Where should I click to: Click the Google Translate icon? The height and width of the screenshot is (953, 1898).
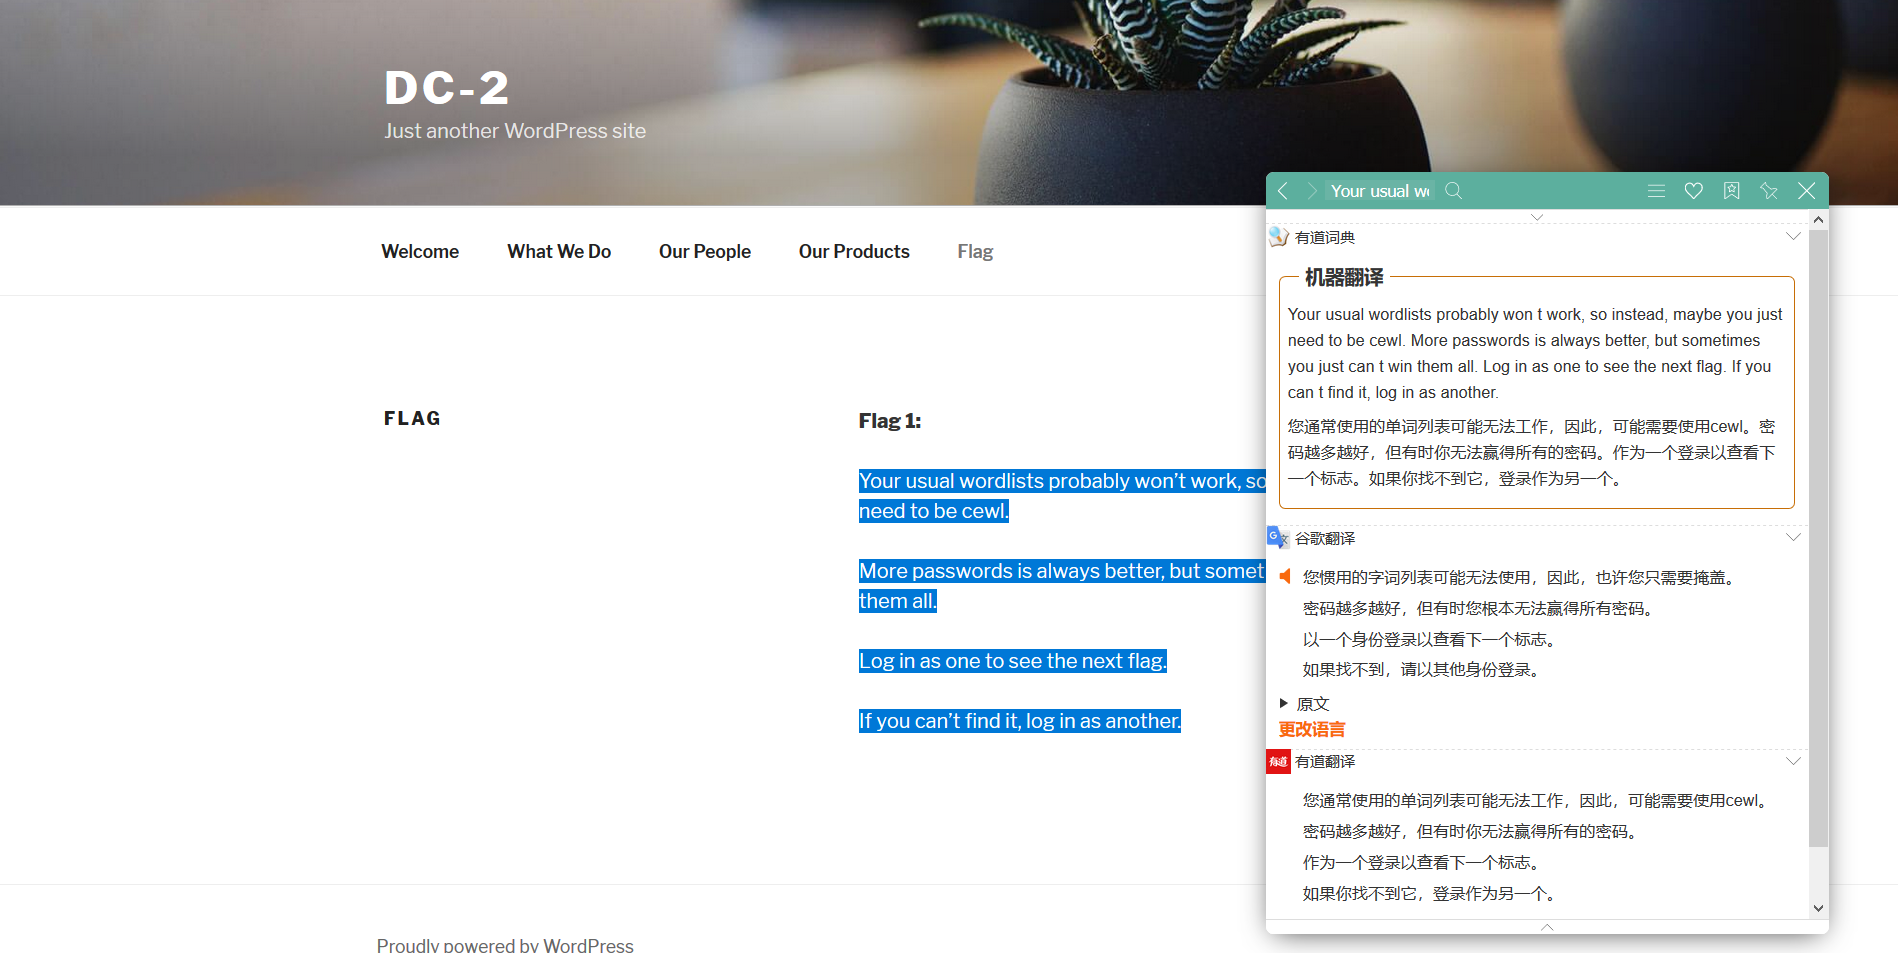pyautogui.click(x=1278, y=538)
